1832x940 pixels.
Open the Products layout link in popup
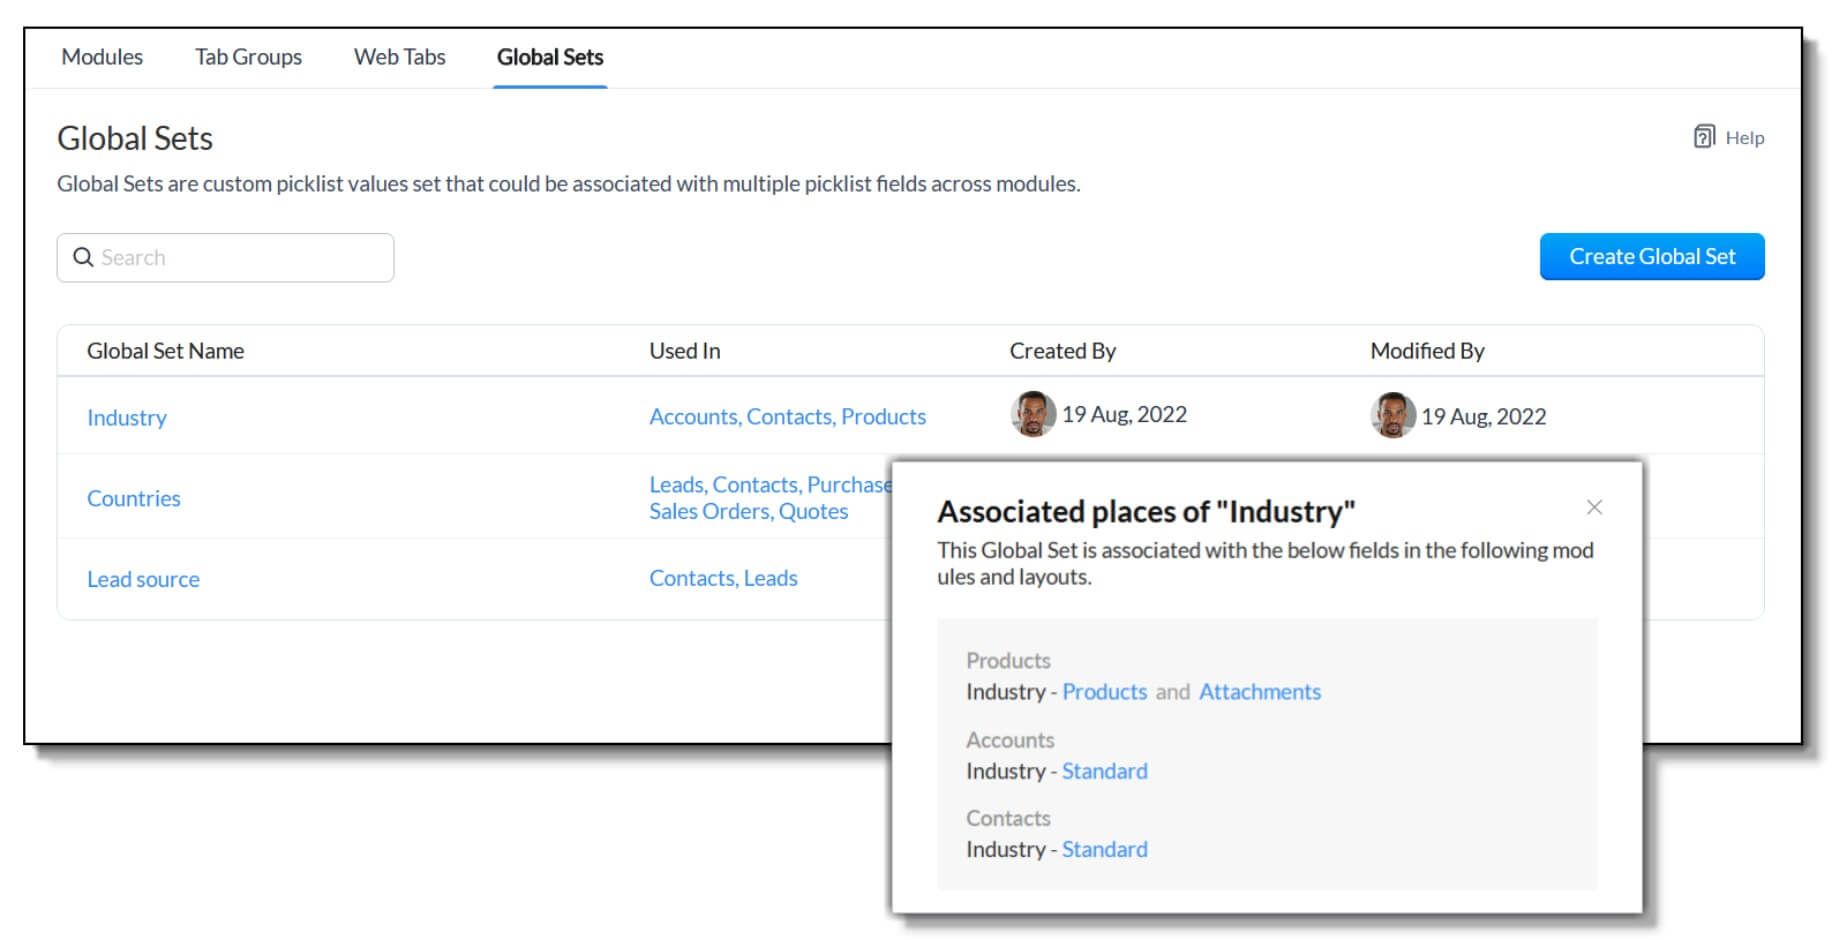tap(1104, 692)
